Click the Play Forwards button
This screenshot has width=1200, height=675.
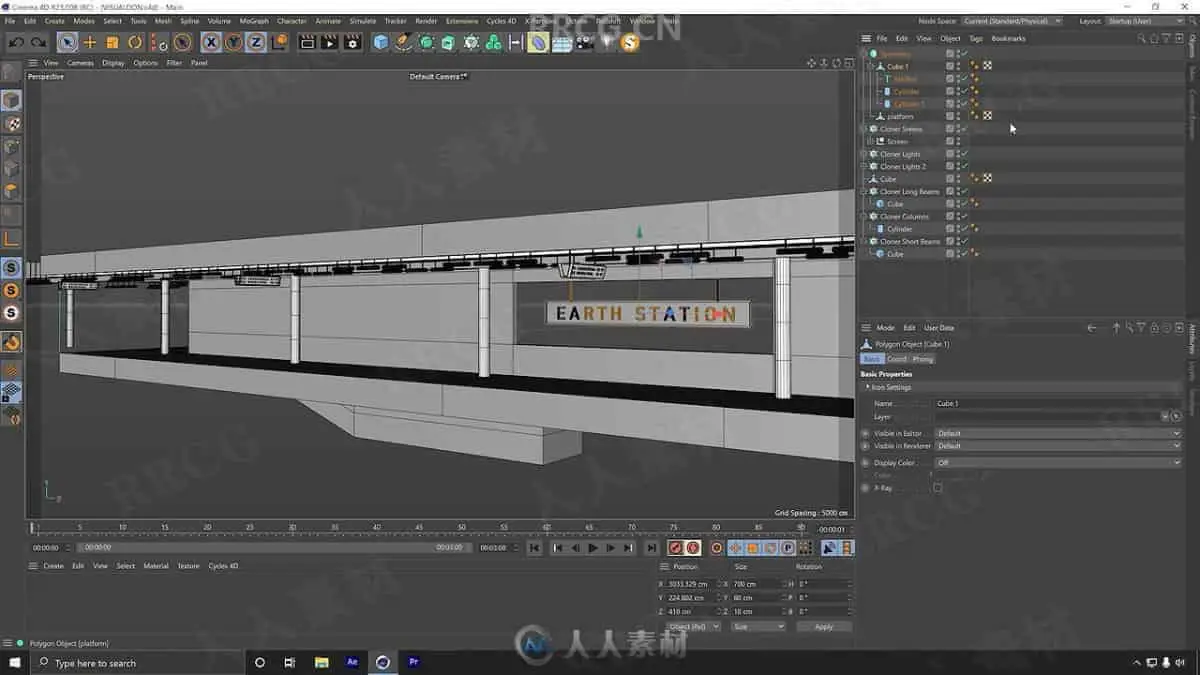[593, 548]
